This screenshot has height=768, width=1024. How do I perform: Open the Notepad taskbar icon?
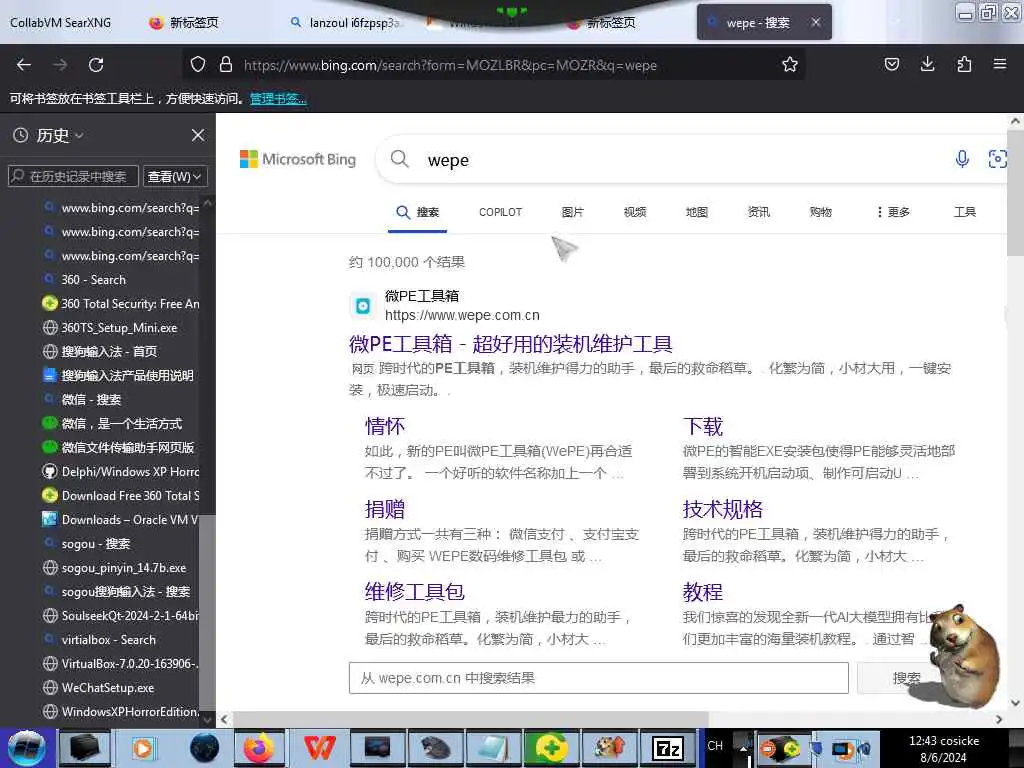(493, 748)
